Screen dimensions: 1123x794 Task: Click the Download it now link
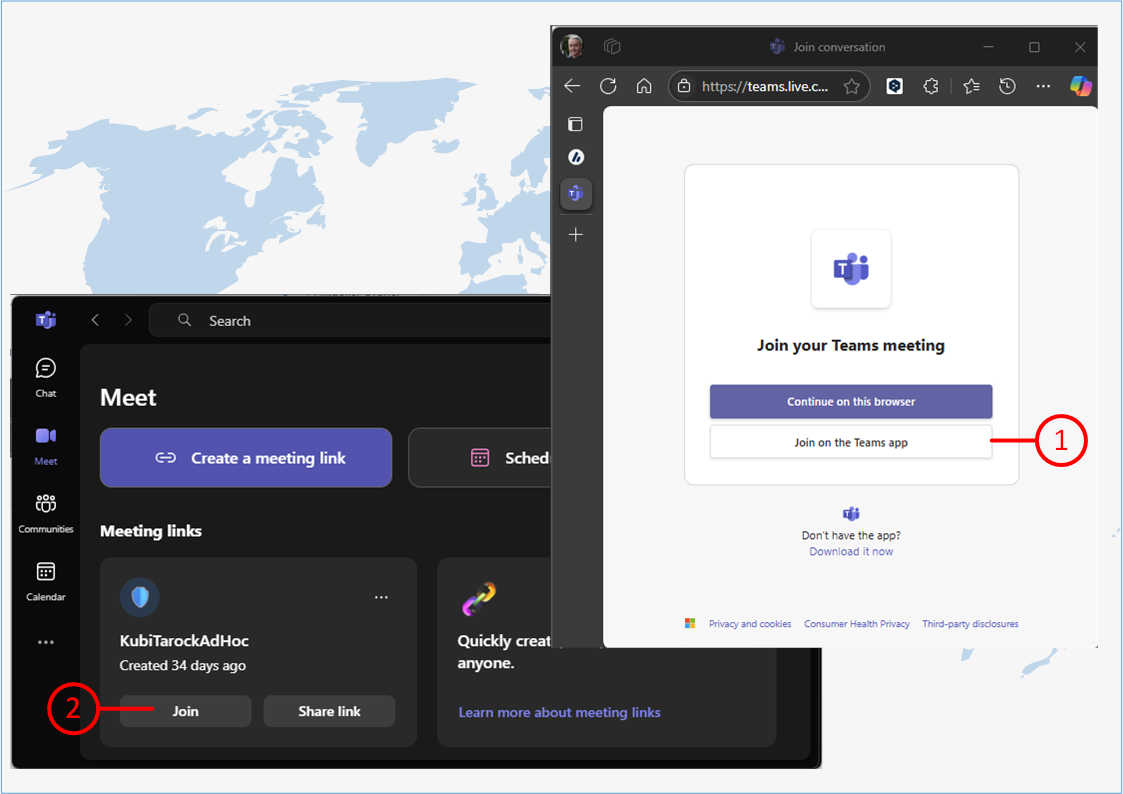coord(851,552)
